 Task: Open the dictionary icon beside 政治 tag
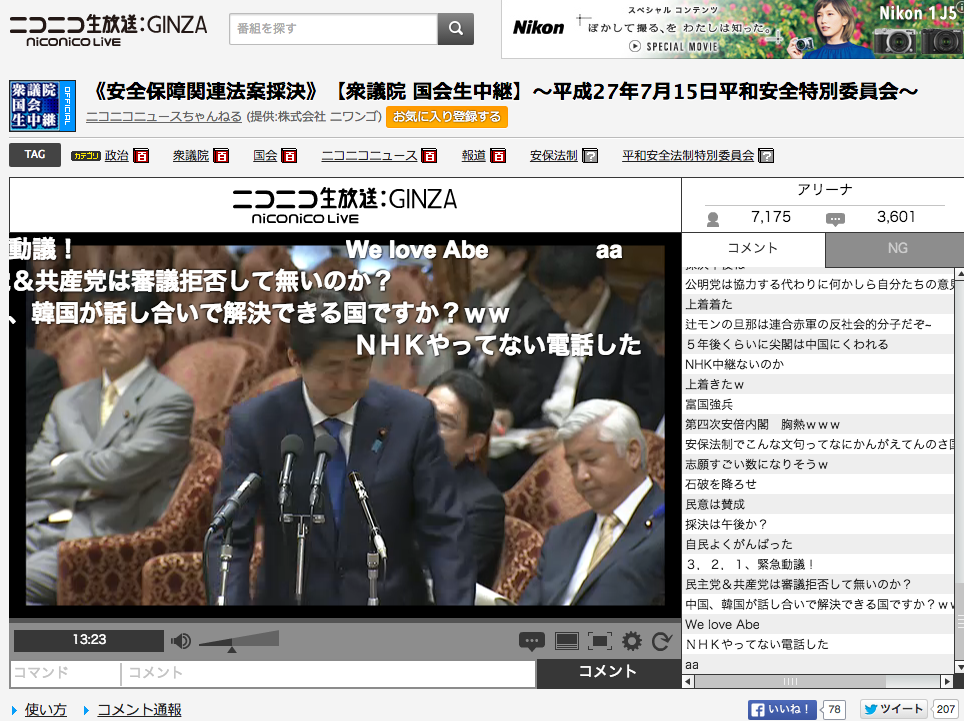pos(141,156)
